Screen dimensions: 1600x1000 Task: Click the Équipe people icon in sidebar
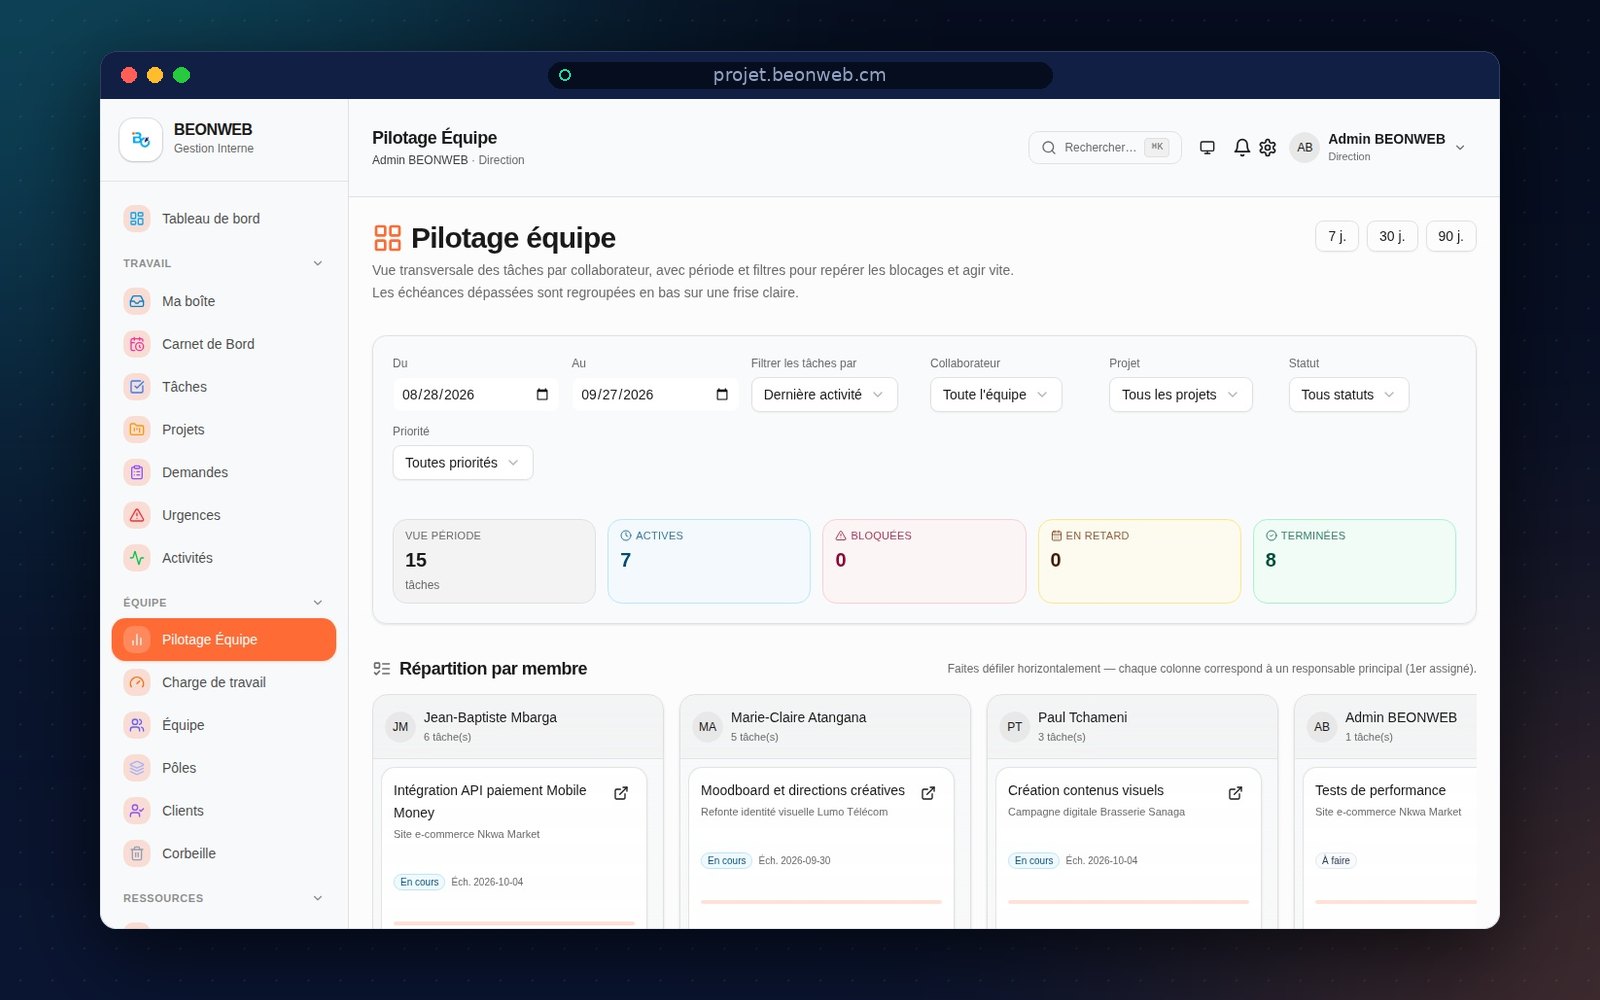137,725
